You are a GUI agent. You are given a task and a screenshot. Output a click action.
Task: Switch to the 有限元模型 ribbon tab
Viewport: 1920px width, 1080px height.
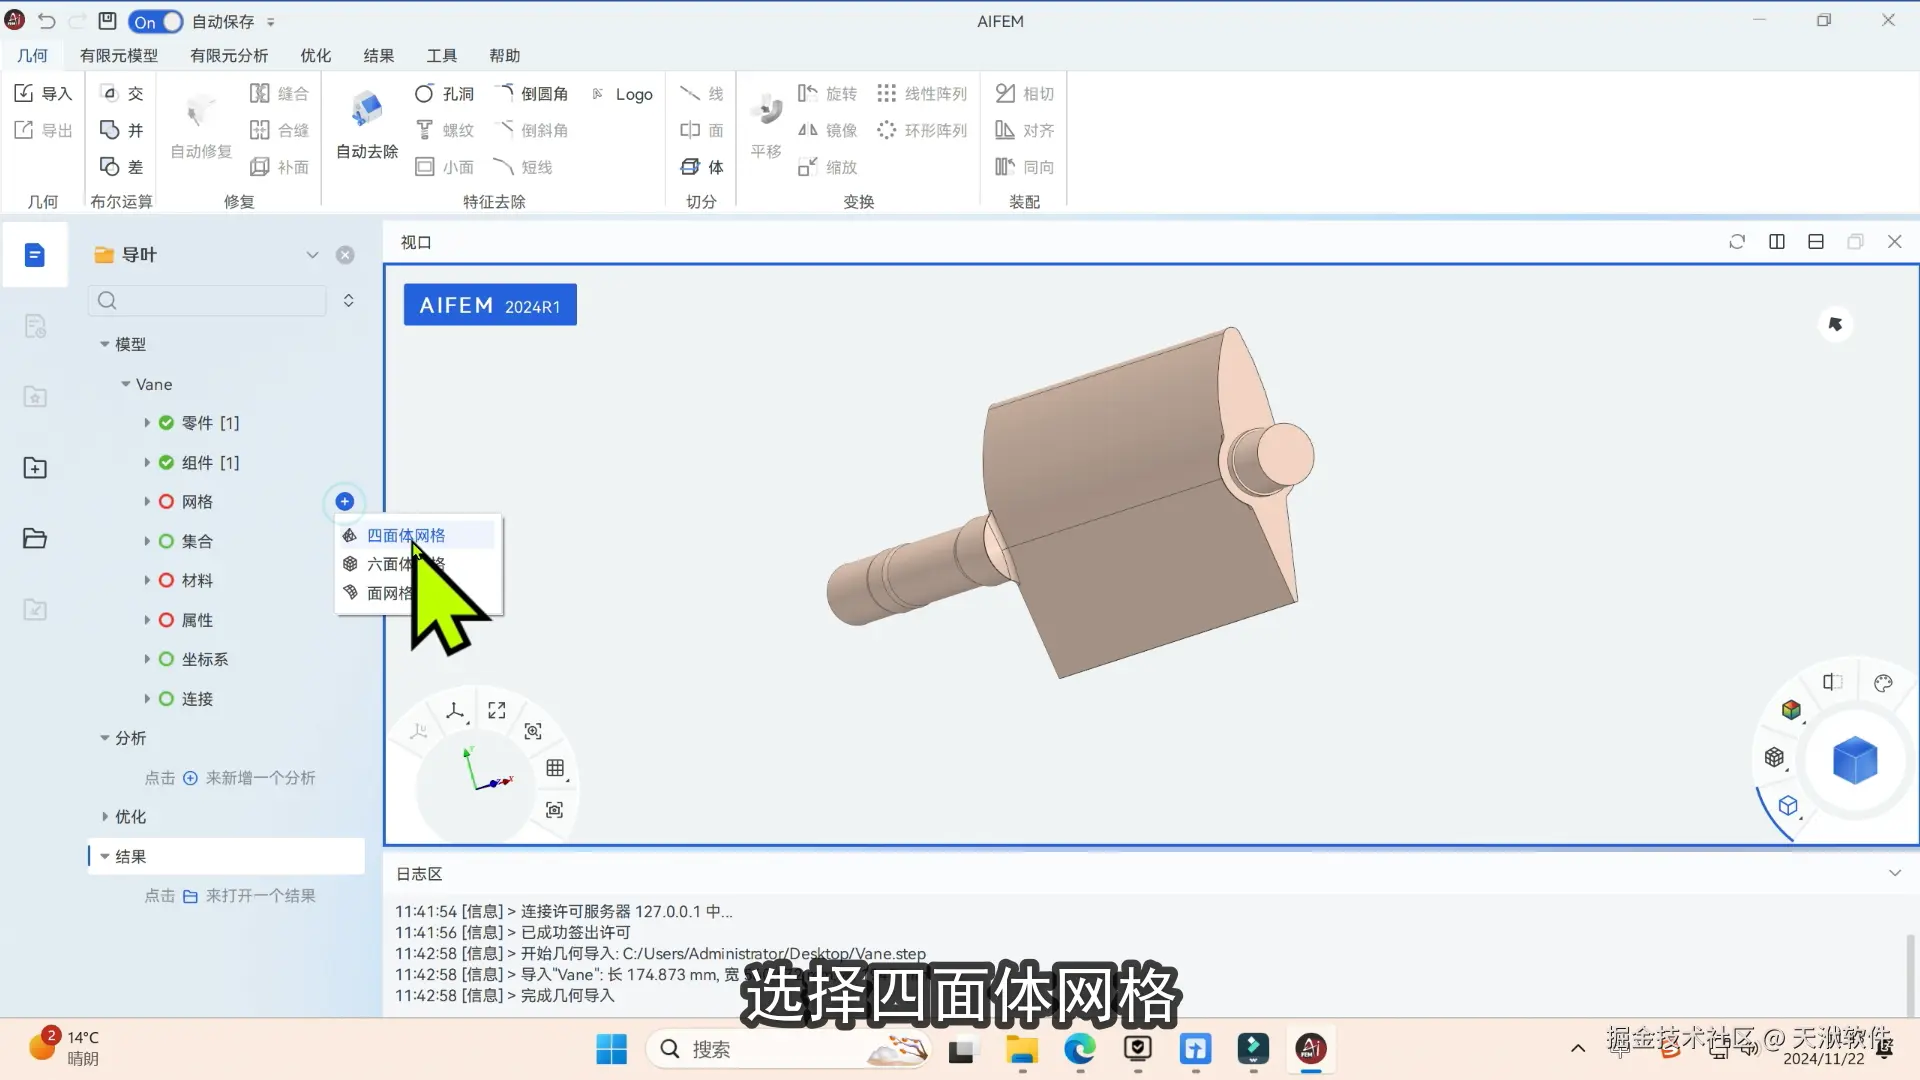[119, 56]
